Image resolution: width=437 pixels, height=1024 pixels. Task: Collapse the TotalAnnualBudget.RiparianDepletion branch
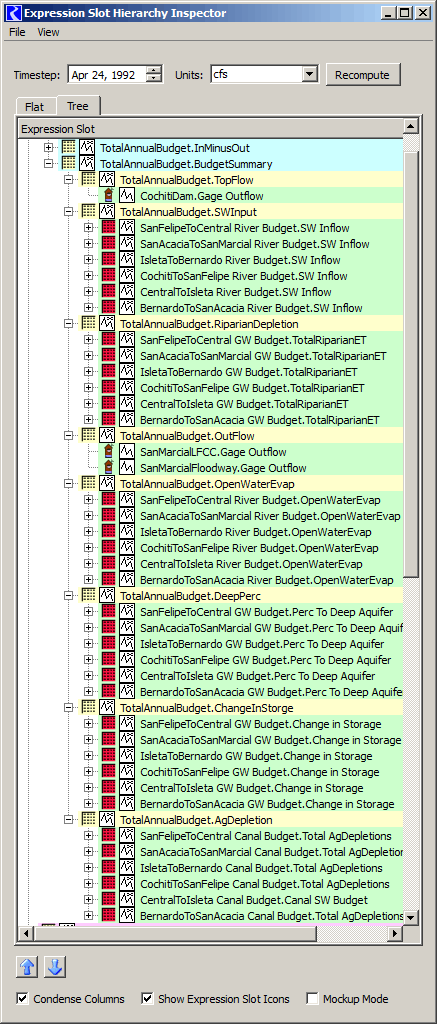[x=68, y=324]
